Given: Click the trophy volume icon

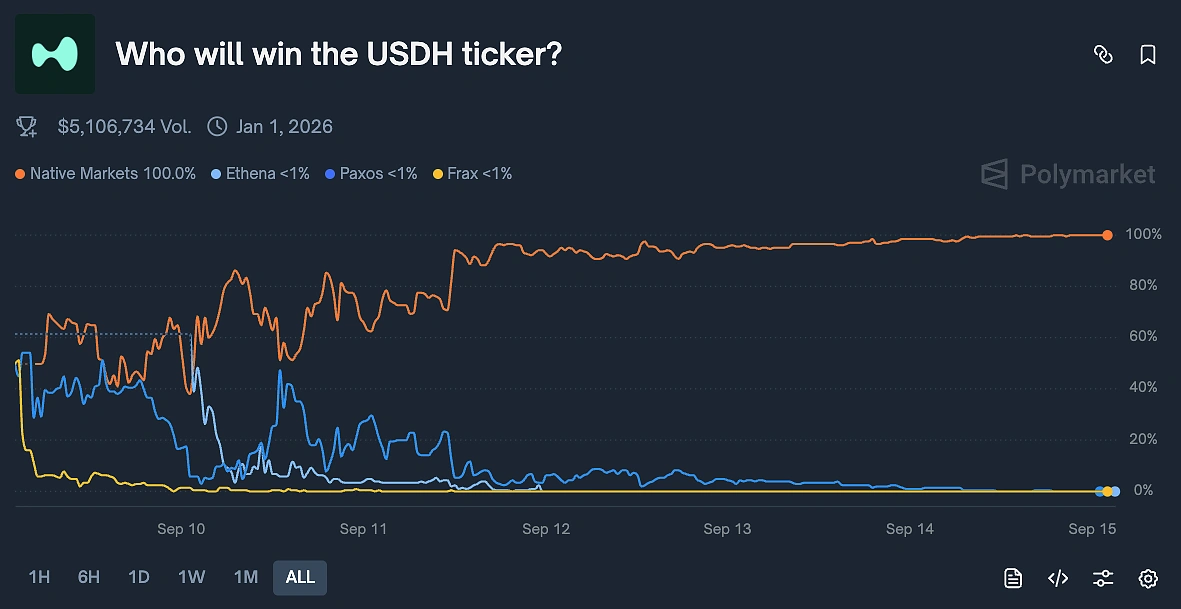Looking at the screenshot, I should (x=26, y=126).
